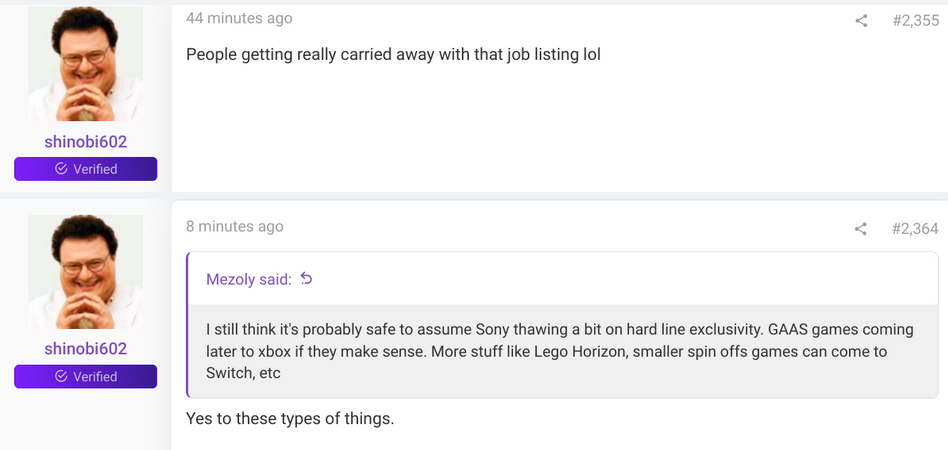Click the job listing post text

coord(394,54)
